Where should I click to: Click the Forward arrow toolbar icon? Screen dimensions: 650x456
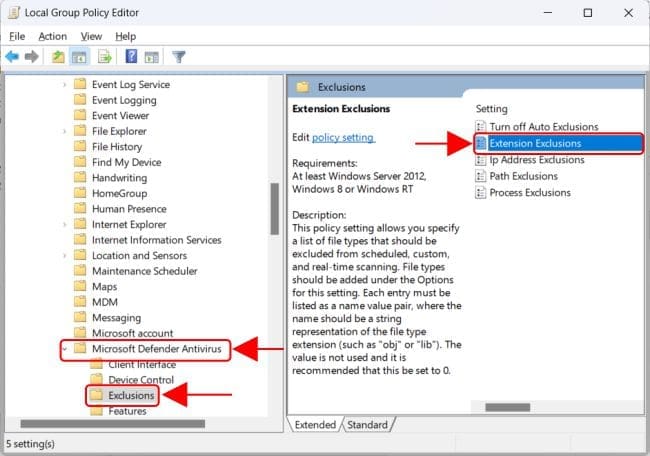[x=32, y=57]
